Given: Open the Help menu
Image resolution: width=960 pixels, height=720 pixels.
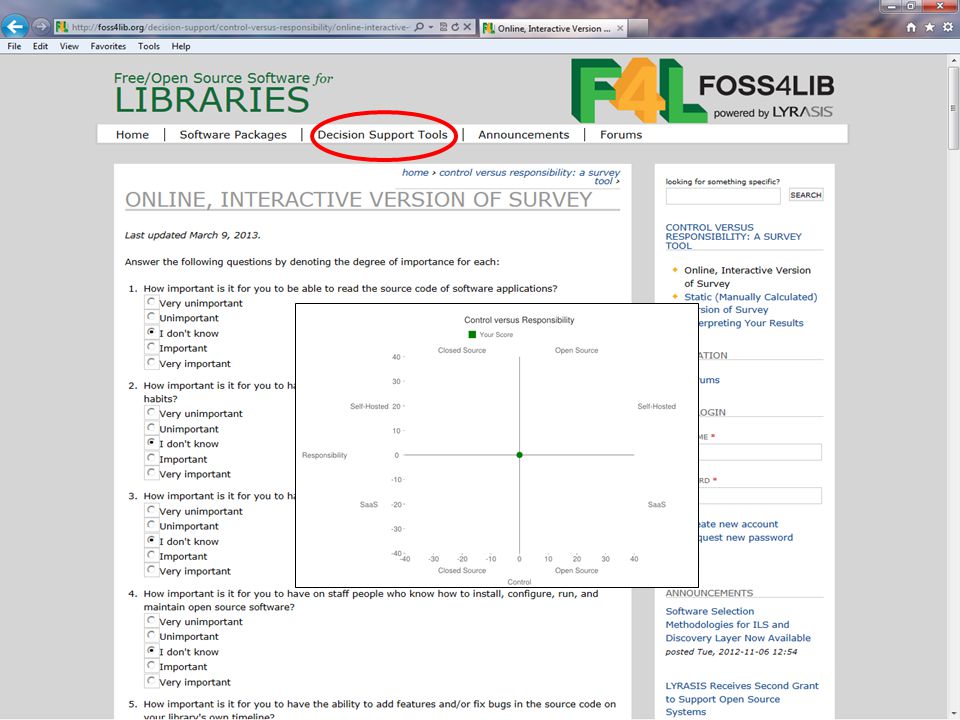Looking at the screenshot, I should (x=181, y=46).
